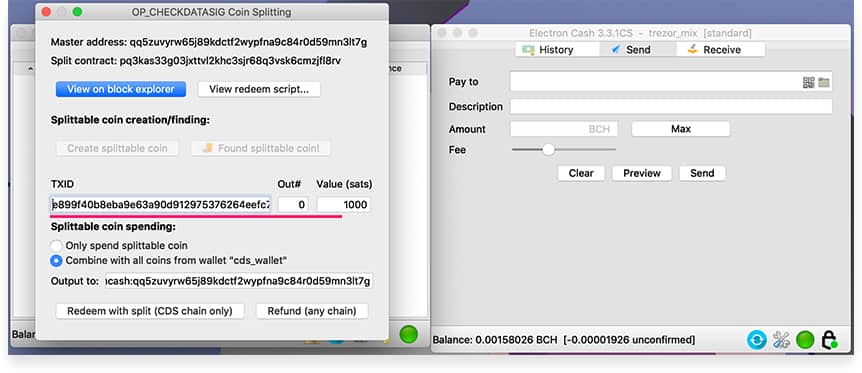The image size is (862, 373).
Task: Click the Preview transaction button
Action: point(642,173)
